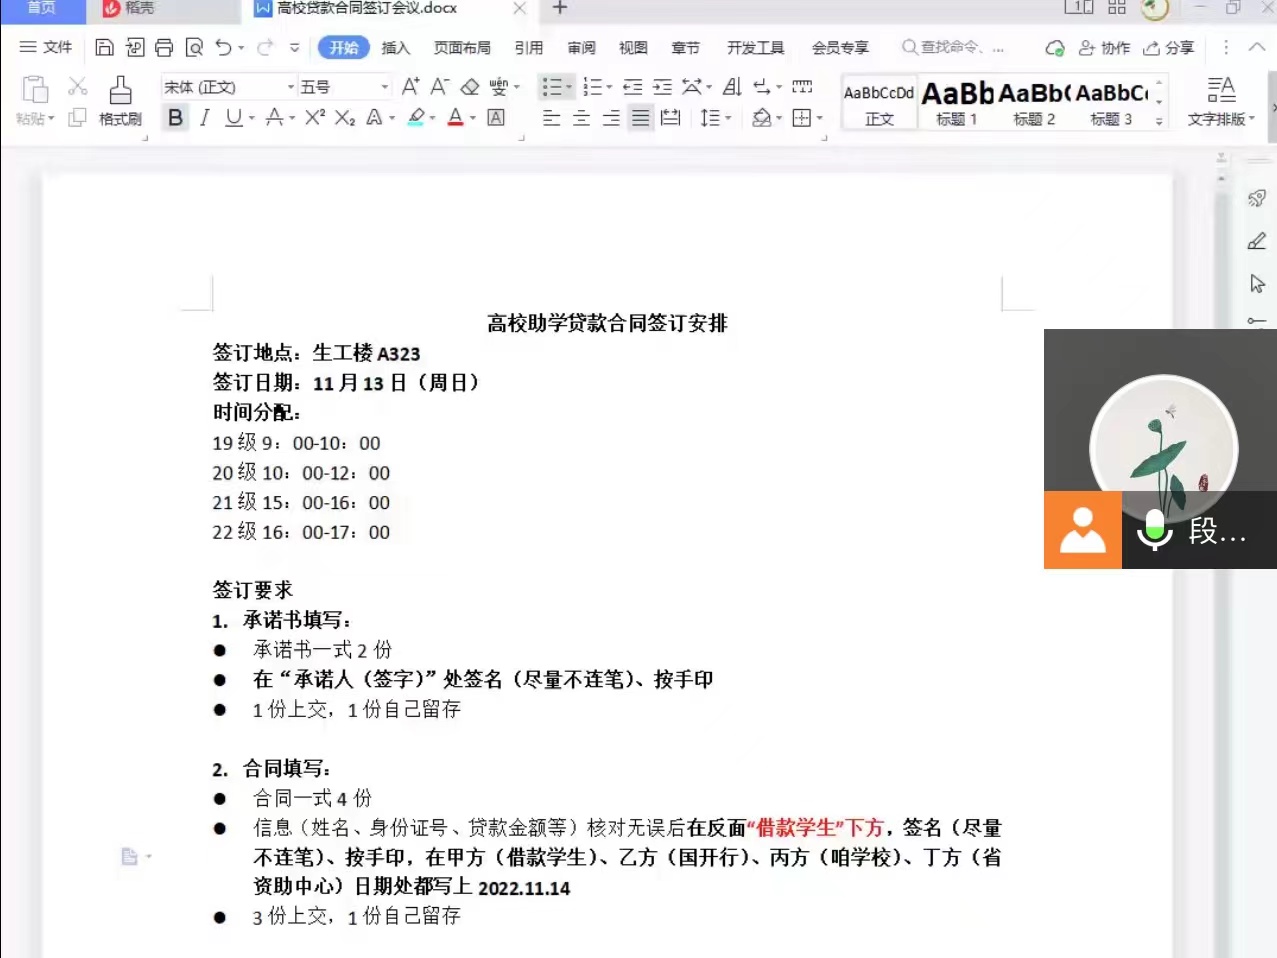Click the 协作 collaborate button
Image resolution: width=1277 pixels, height=958 pixels.
click(x=1104, y=47)
